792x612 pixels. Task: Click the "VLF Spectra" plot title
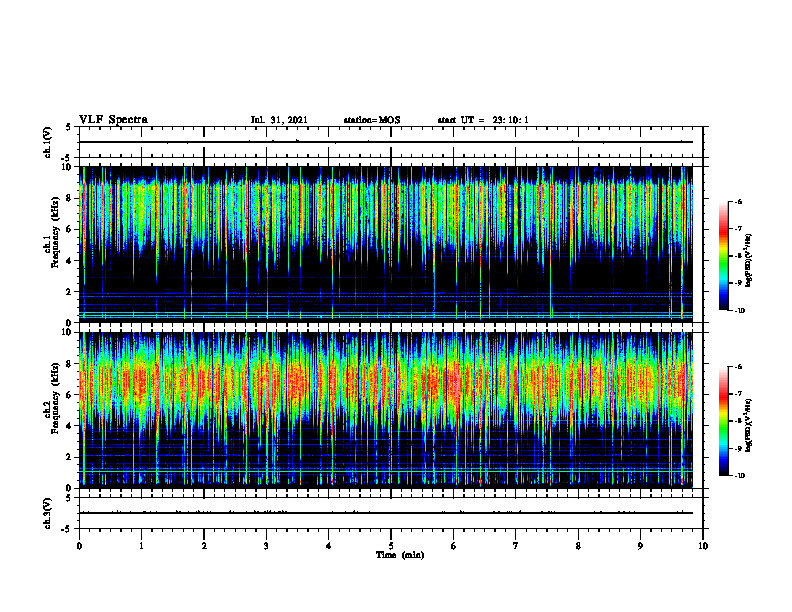pos(113,120)
